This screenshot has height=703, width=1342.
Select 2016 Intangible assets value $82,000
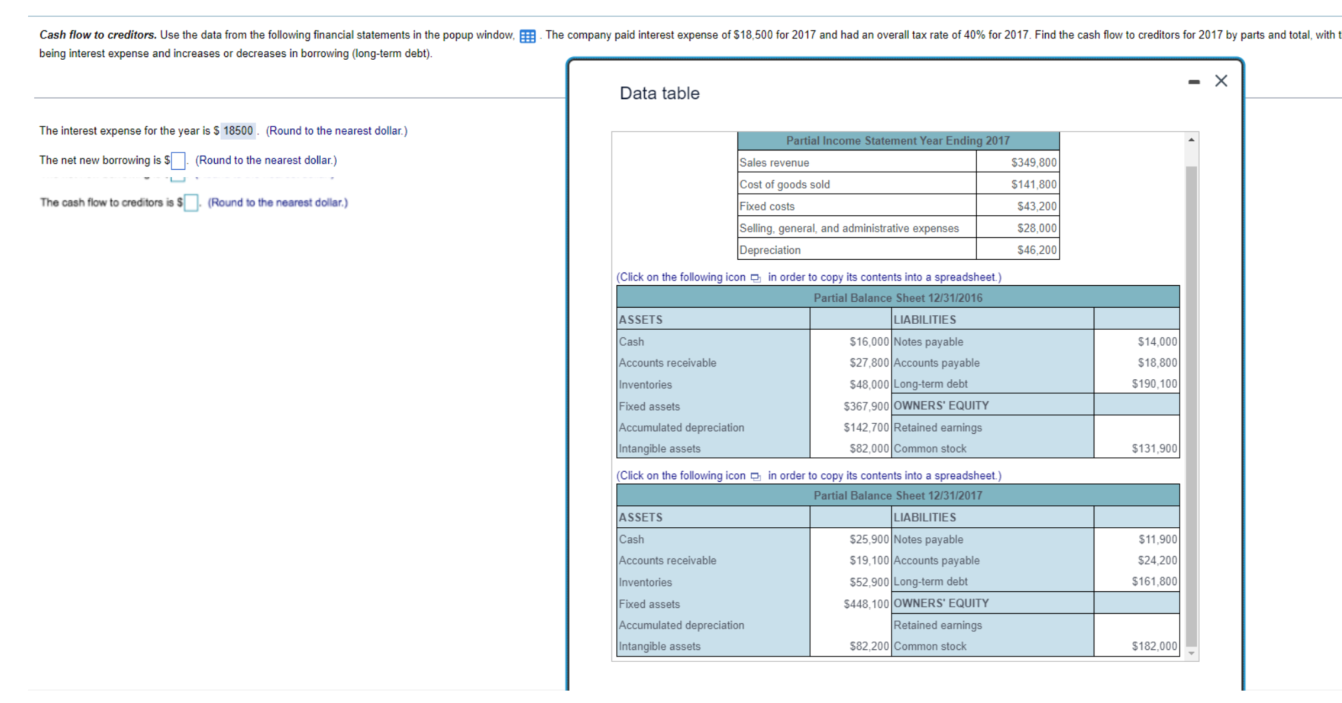869,449
